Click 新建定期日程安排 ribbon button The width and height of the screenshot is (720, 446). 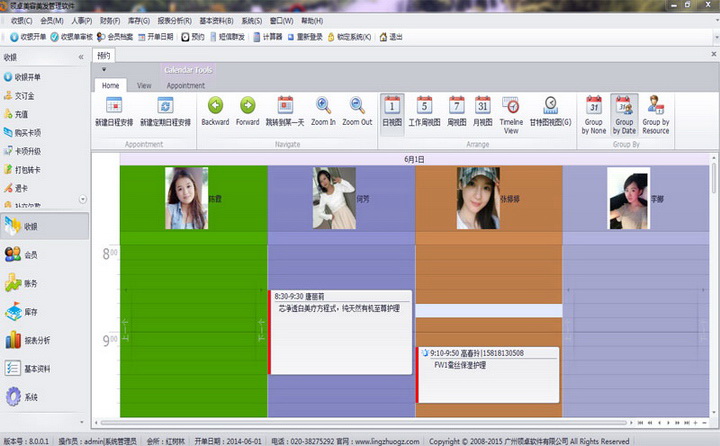[x=165, y=111]
